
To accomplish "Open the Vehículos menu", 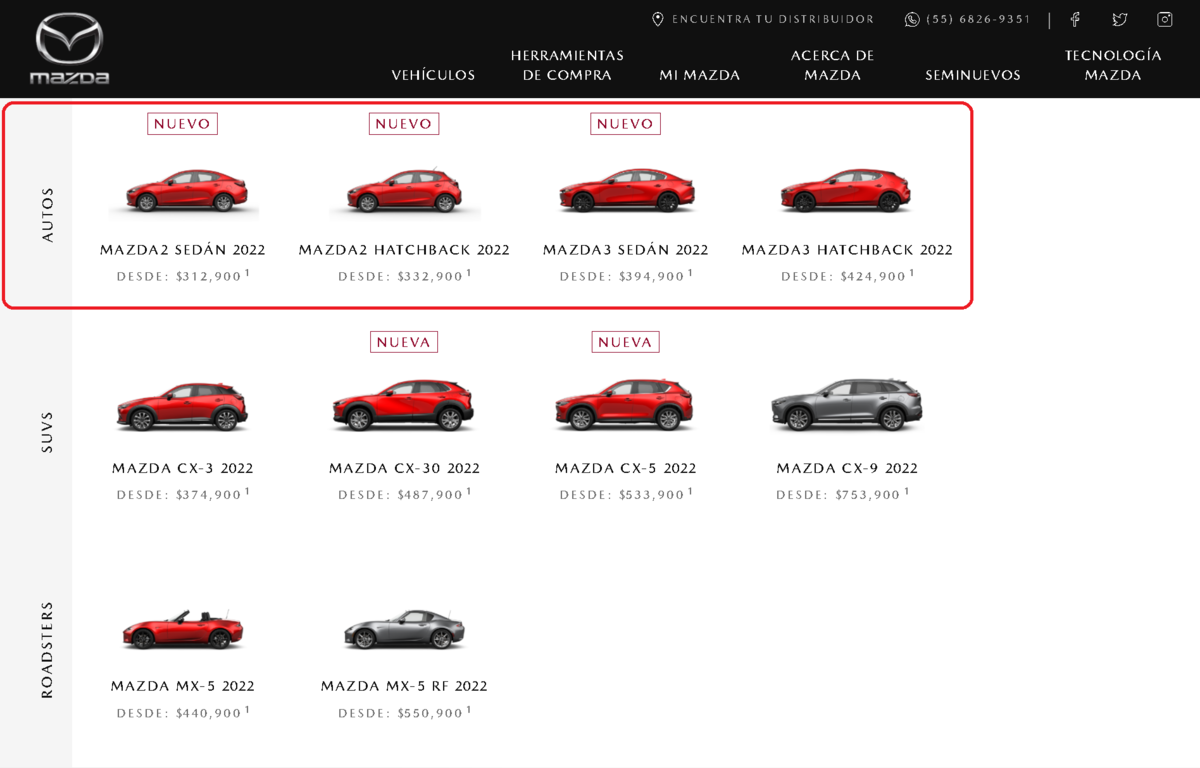I will (x=433, y=75).
